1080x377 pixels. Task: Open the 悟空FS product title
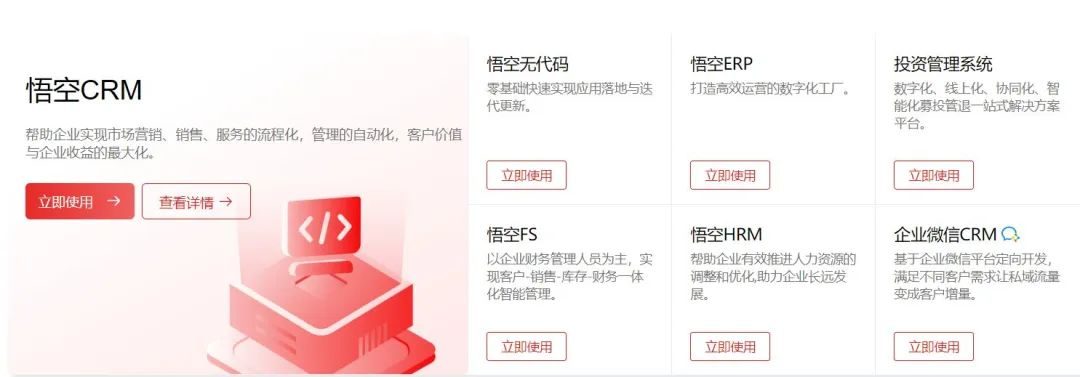512,235
